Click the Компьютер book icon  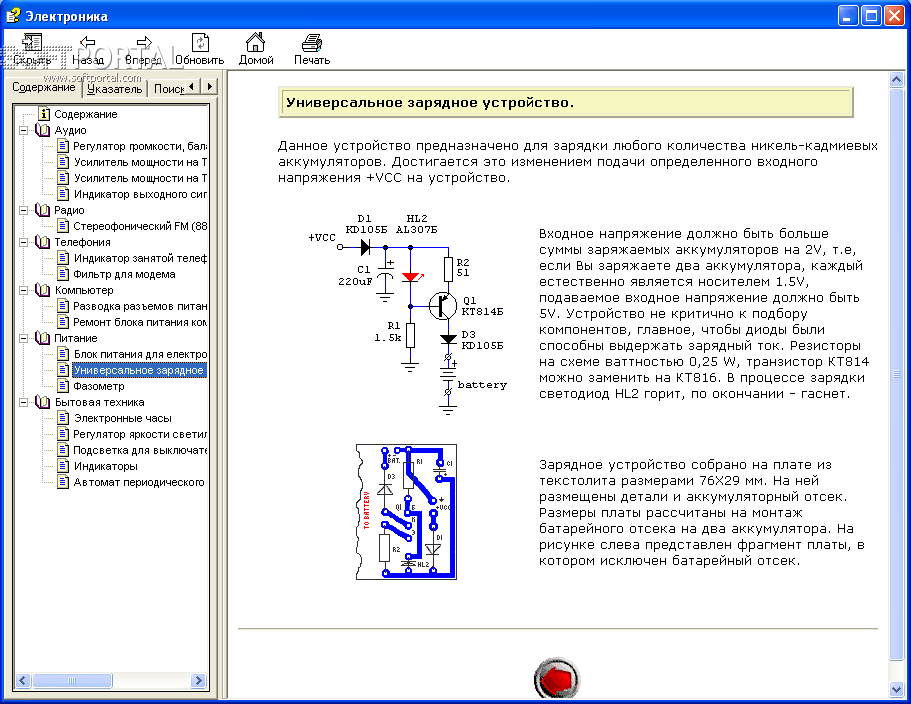pos(42,290)
